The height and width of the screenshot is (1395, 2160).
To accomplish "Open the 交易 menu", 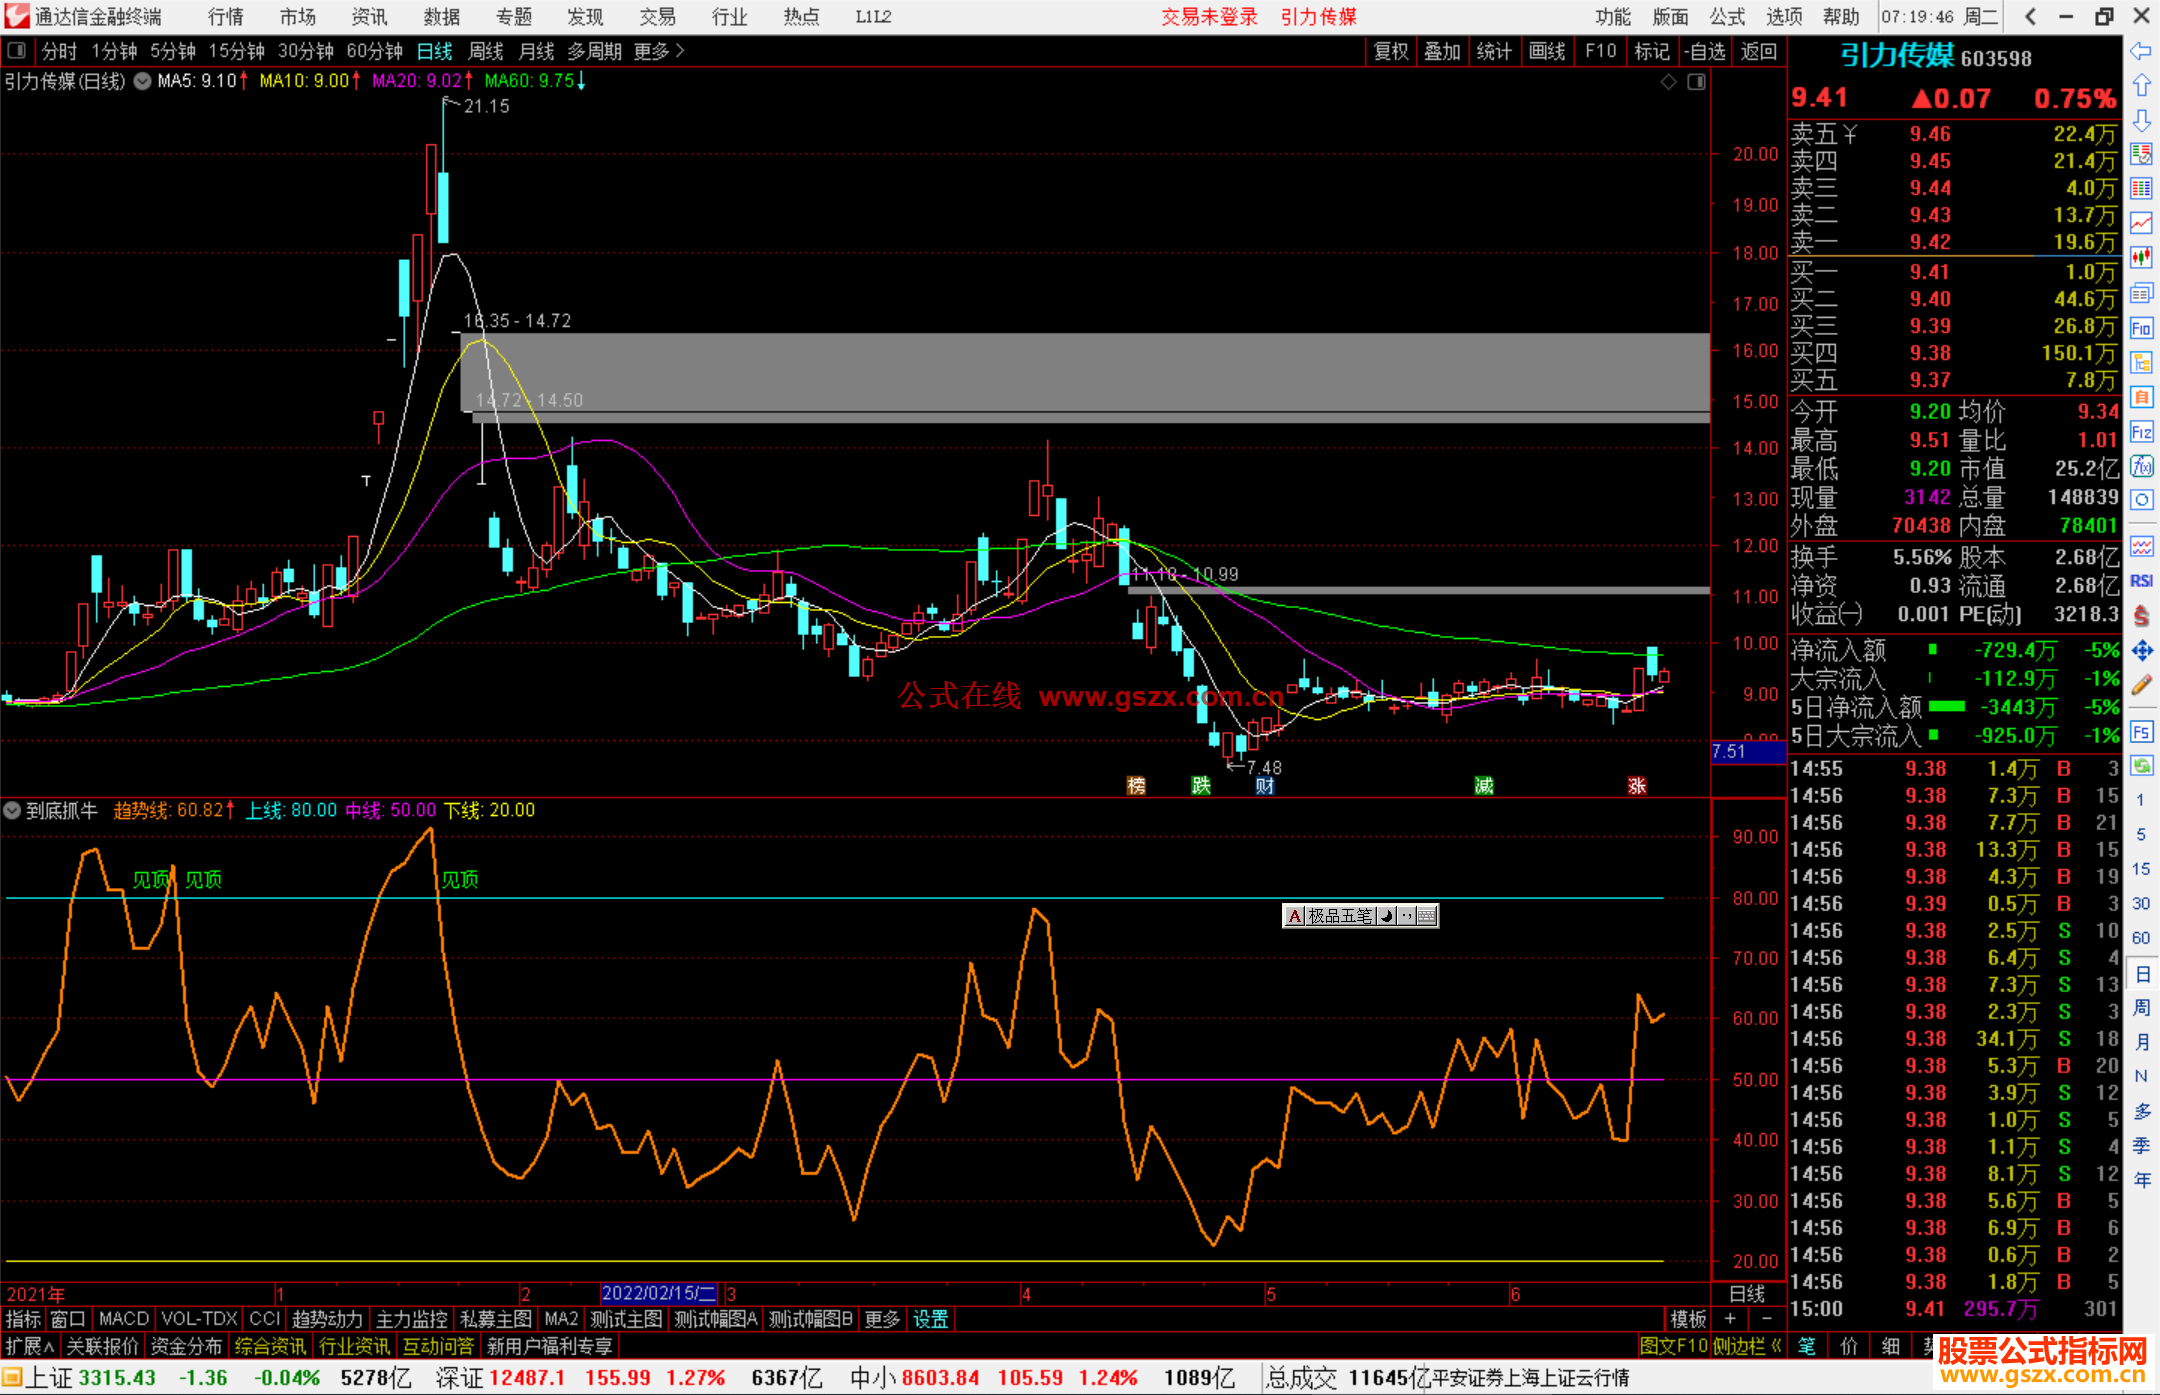I will pyautogui.click(x=657, y=17).
